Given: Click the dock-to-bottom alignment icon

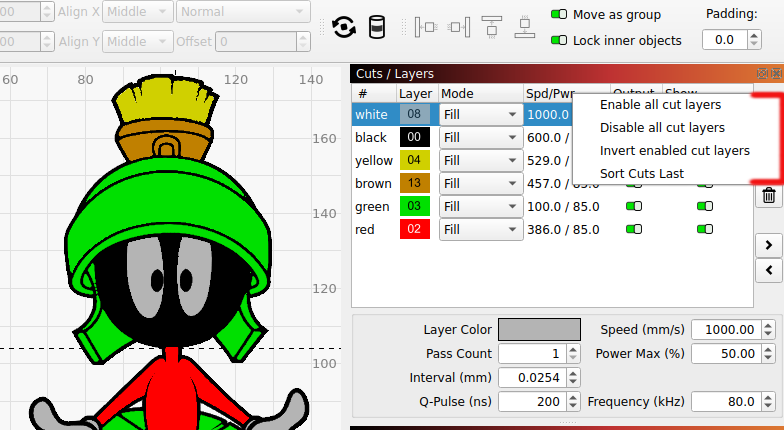Looking at the screenshot, I should point(525,27).
